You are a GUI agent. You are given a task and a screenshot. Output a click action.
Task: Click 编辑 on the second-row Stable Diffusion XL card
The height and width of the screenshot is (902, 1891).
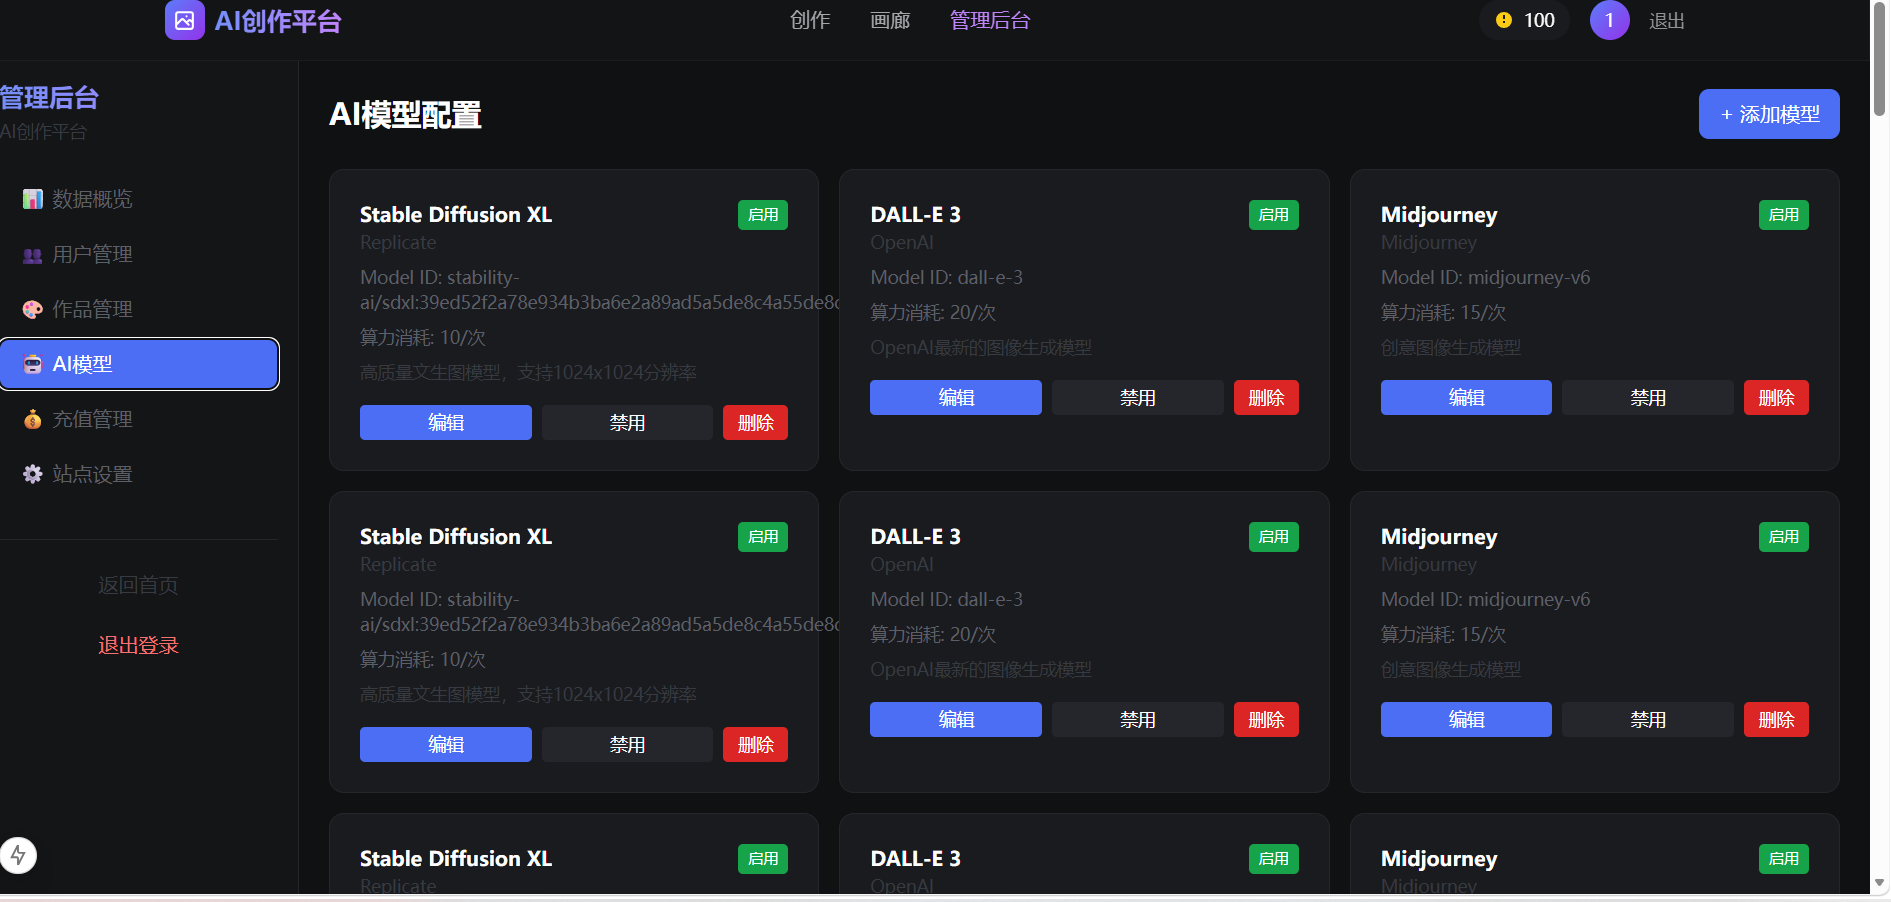coord(446,744)
